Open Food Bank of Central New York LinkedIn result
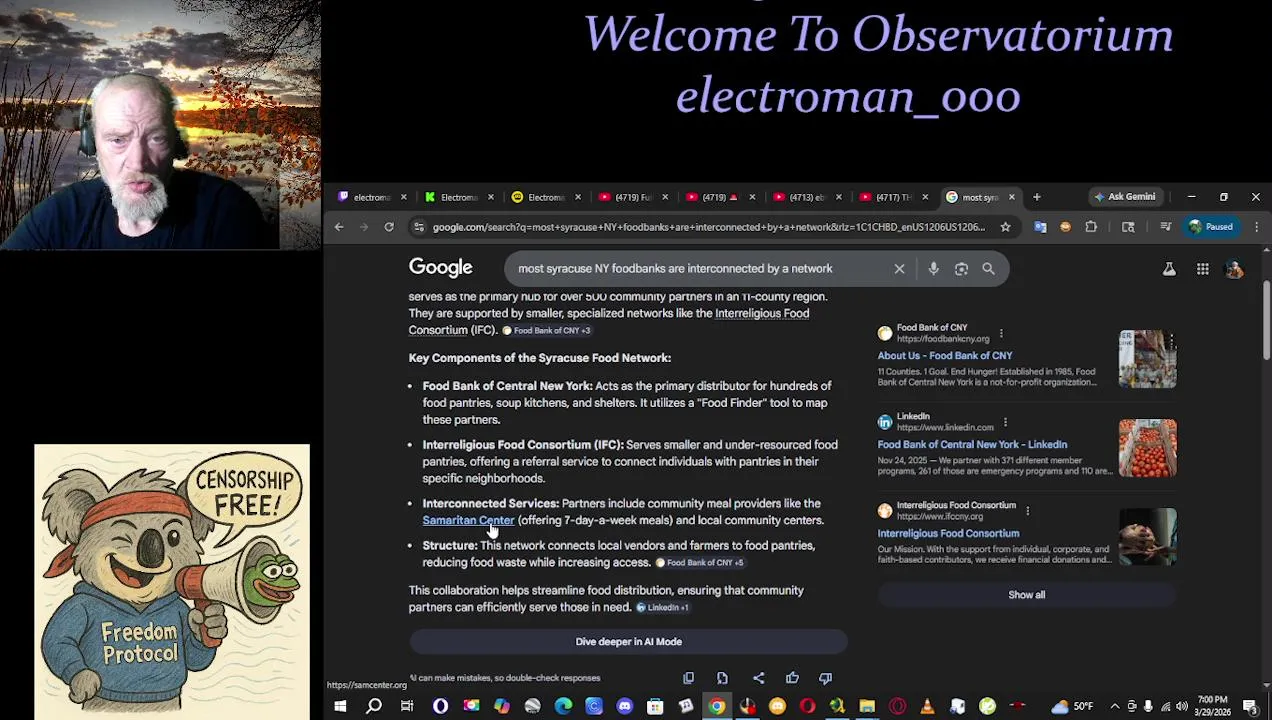The width and height of the screenshot is (1272, 720). pos(972,444)
